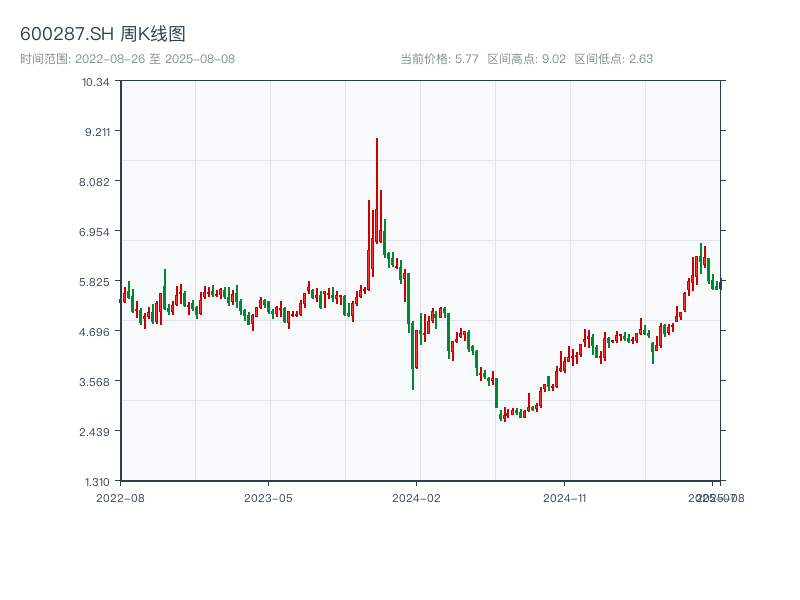Click the y-axis value 10.34
The width and height of the screenshot is (800, 600).
[95, 82]
